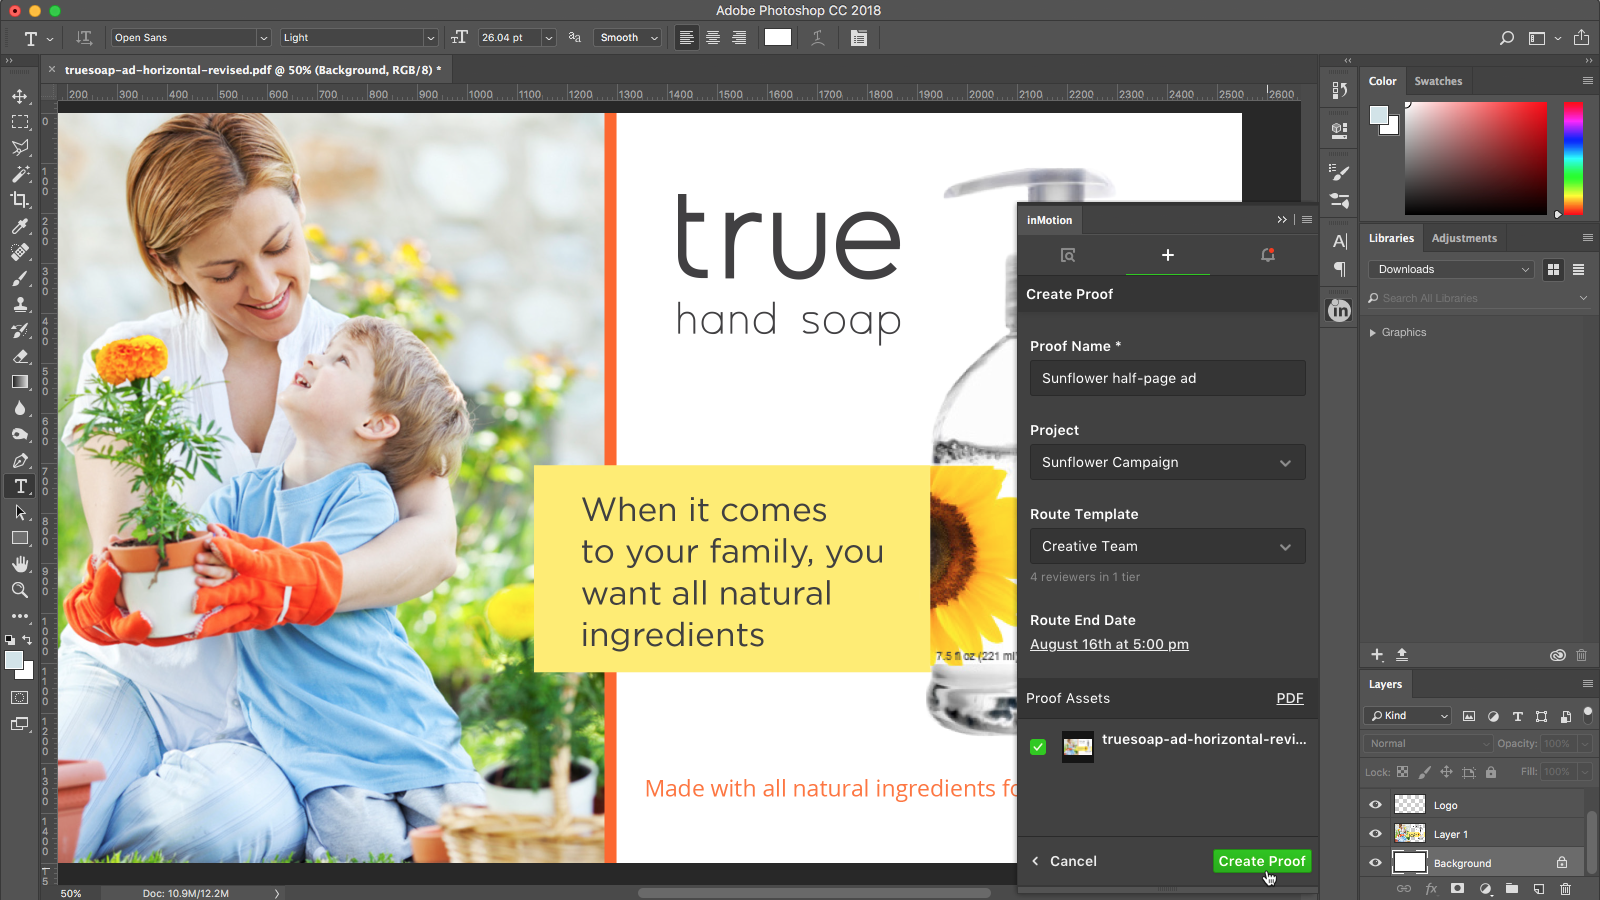Open the August 16th route end date link

tap(1109, 644)
